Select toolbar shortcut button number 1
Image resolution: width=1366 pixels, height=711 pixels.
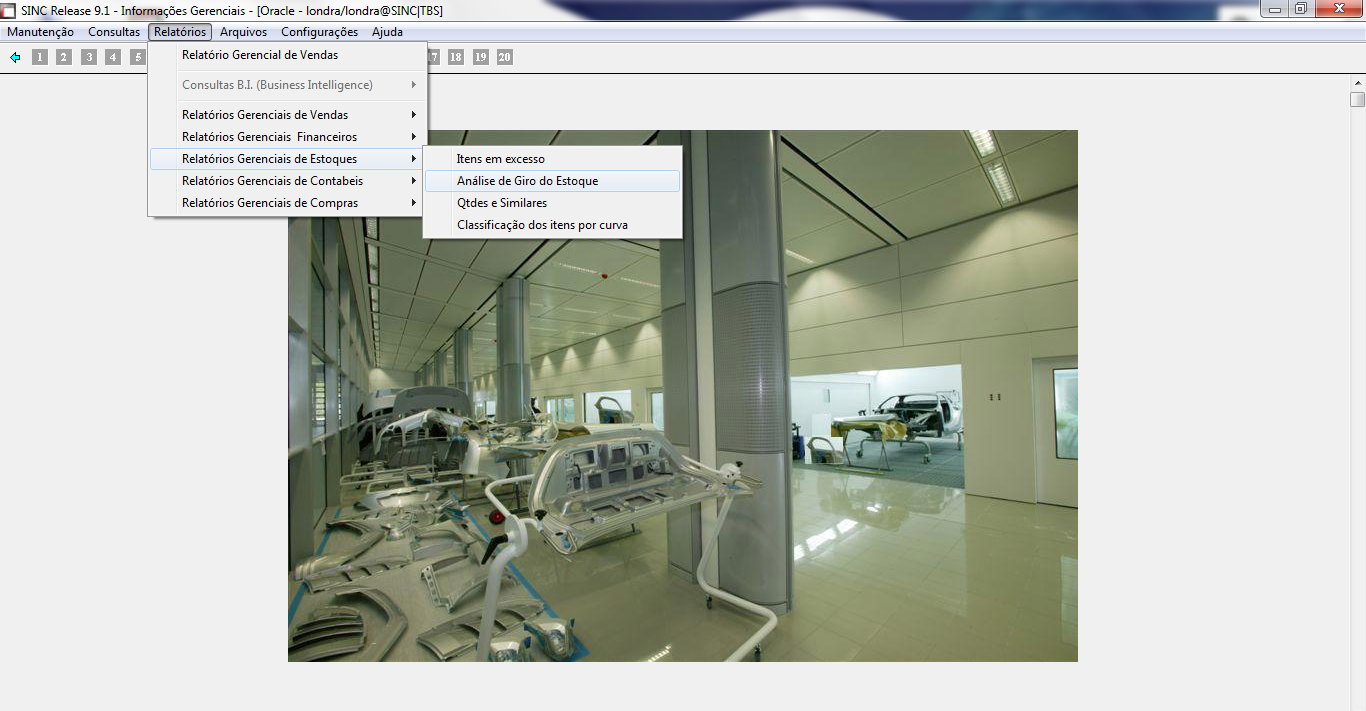40,57
